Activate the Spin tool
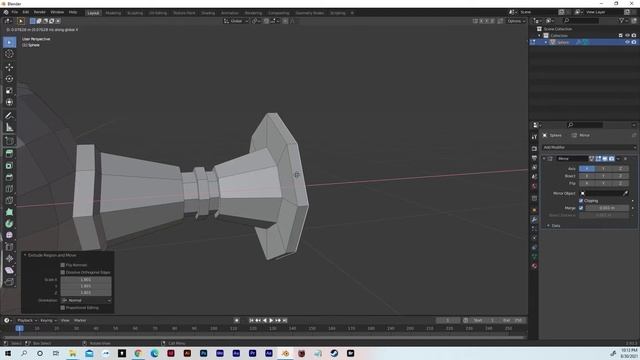The height and width of the screenshot is (360, 640). point(9,224)
